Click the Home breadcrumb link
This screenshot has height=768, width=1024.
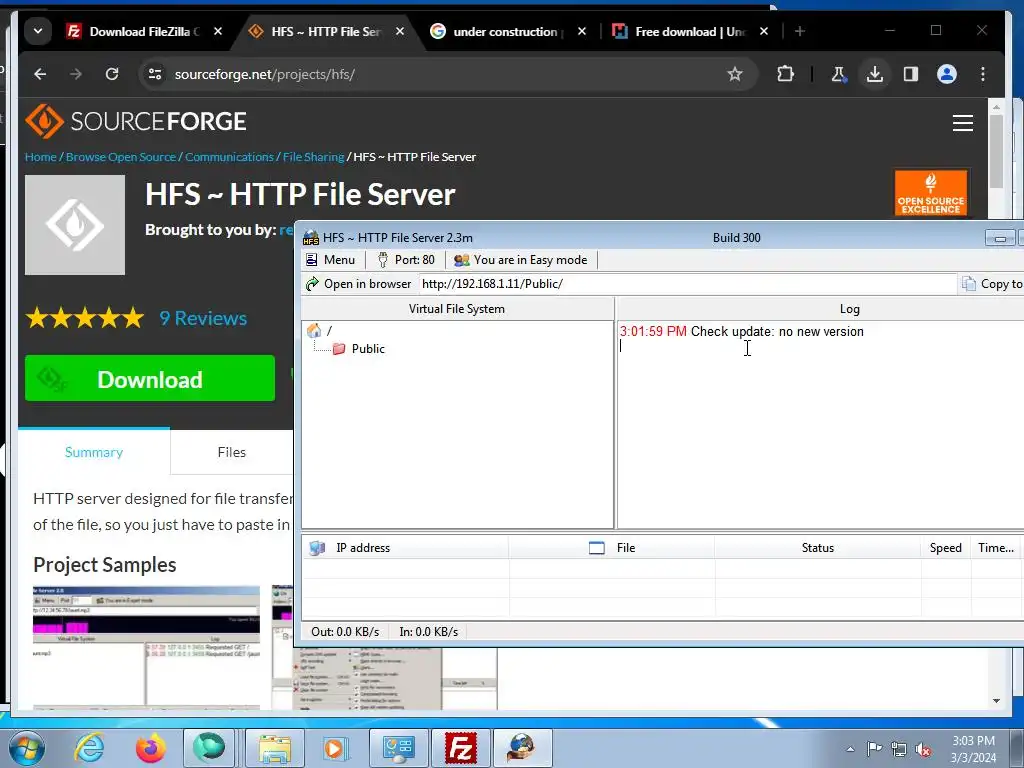(x=40, y=157)
